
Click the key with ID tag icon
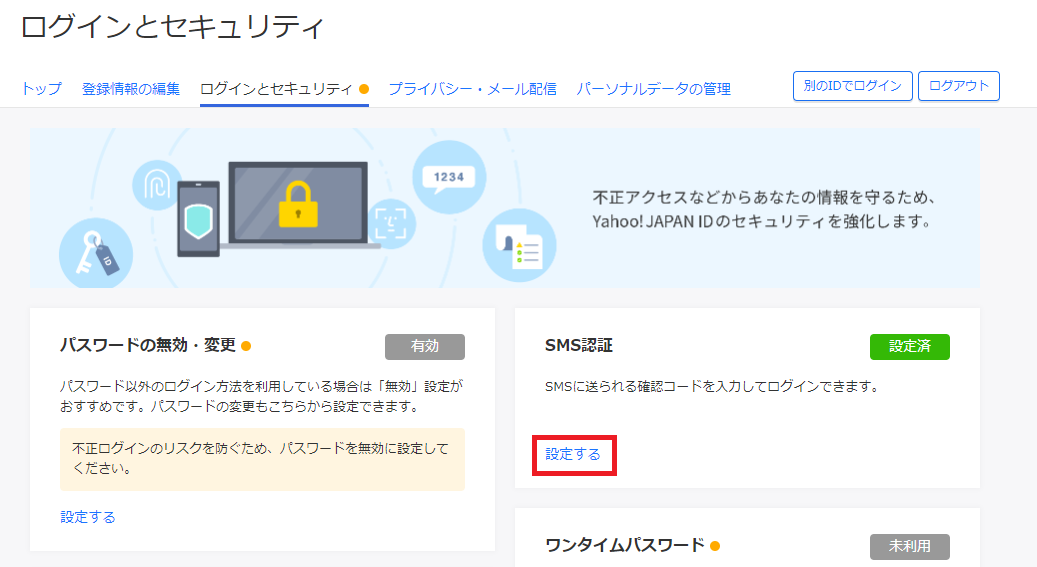point(96,253)
